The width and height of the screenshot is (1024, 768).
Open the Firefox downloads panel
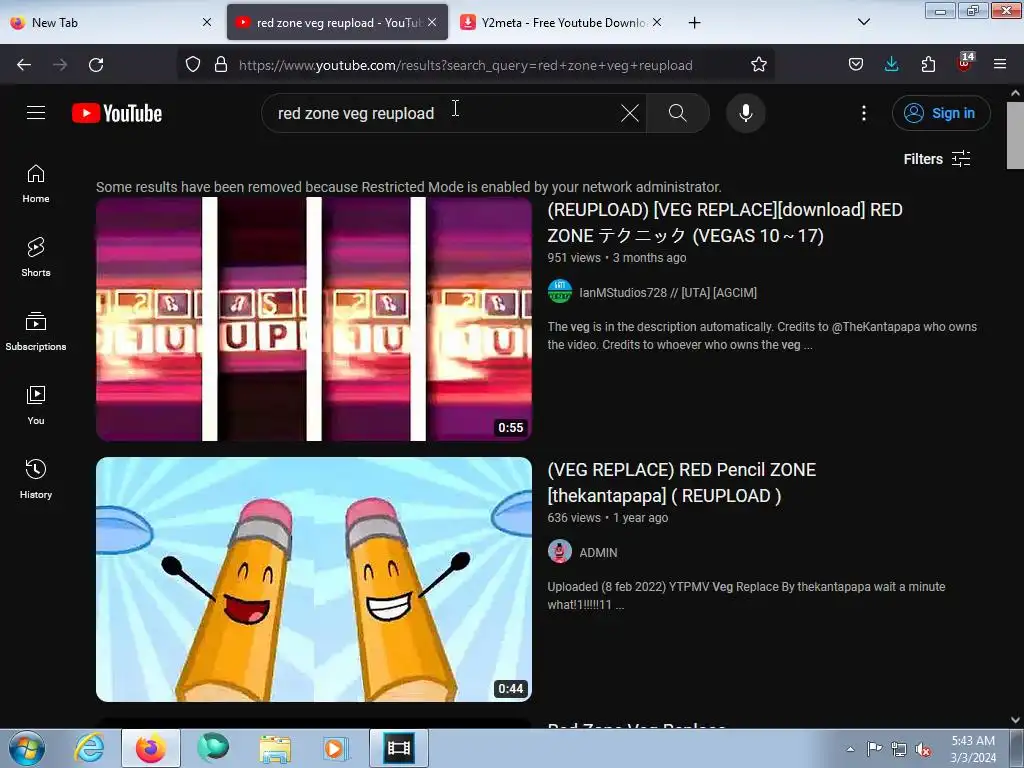point(891,64)
